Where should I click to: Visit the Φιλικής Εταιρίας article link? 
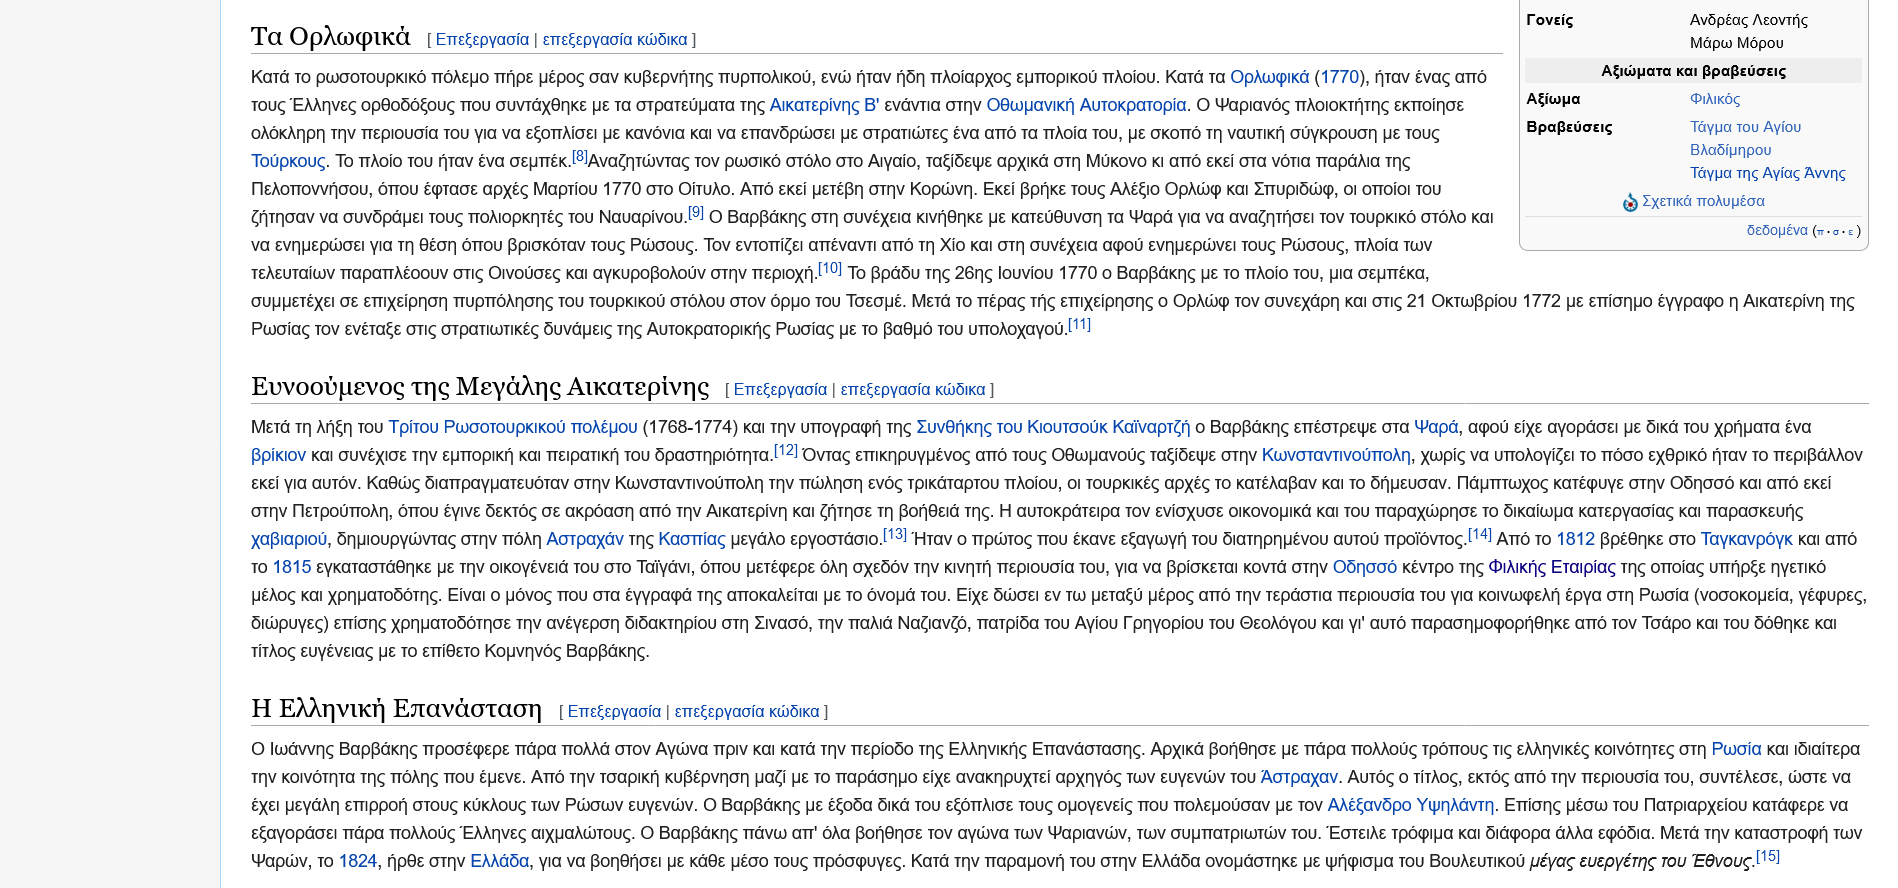click(x=1551, y=567)
